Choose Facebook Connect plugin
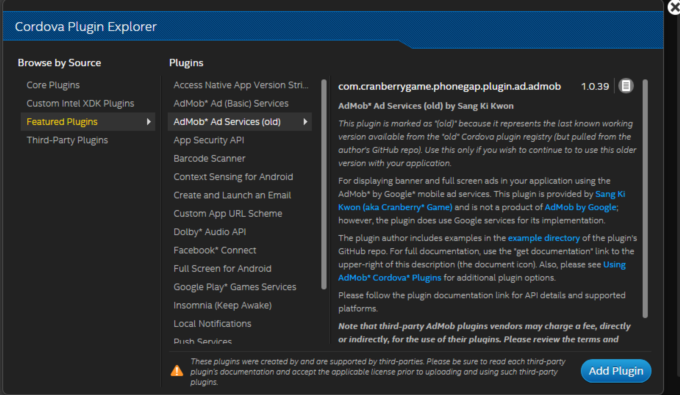 click(215, 250)
